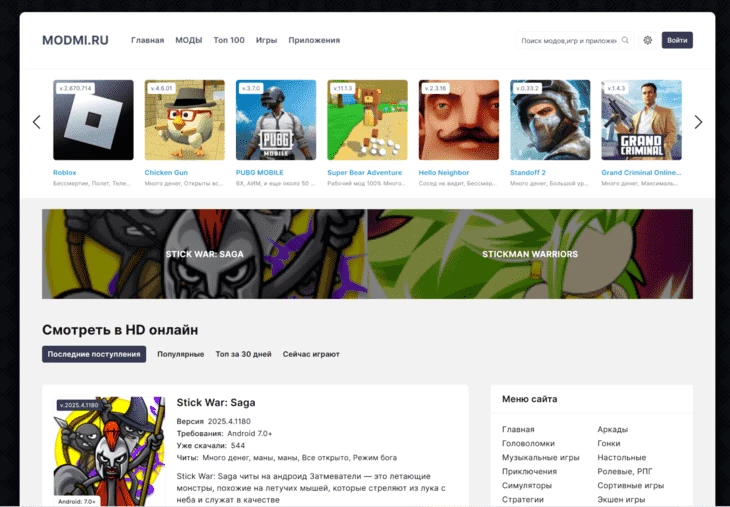Click the v.2025.4.1180 version badge
The width and height of the screenshot is (730, 507).
(x=79, y=405)
